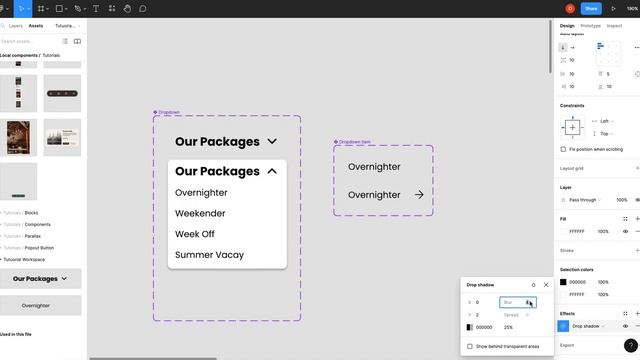Open the Help question mark button

[x=631, y=345]
